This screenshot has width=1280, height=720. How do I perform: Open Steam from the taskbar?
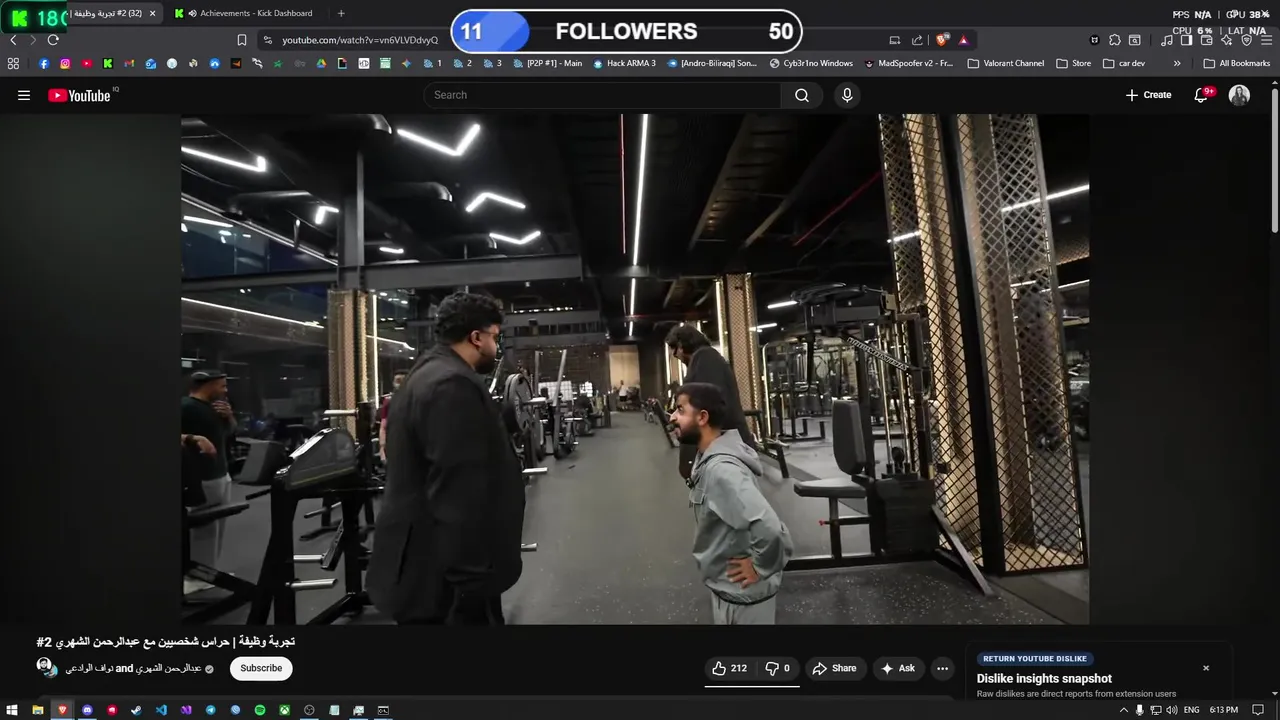(x=136, y=710)
